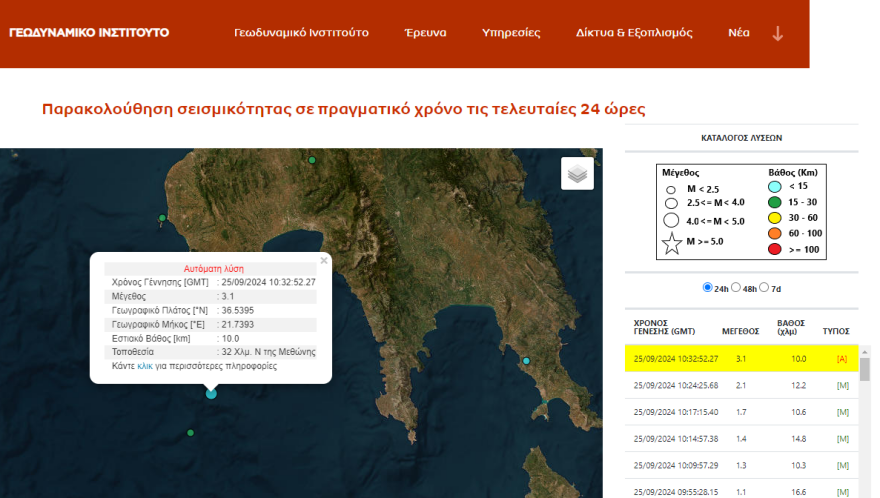Click red '>= 100' depth legend swatch
This screenshot has width=880, height=498.
774,249
